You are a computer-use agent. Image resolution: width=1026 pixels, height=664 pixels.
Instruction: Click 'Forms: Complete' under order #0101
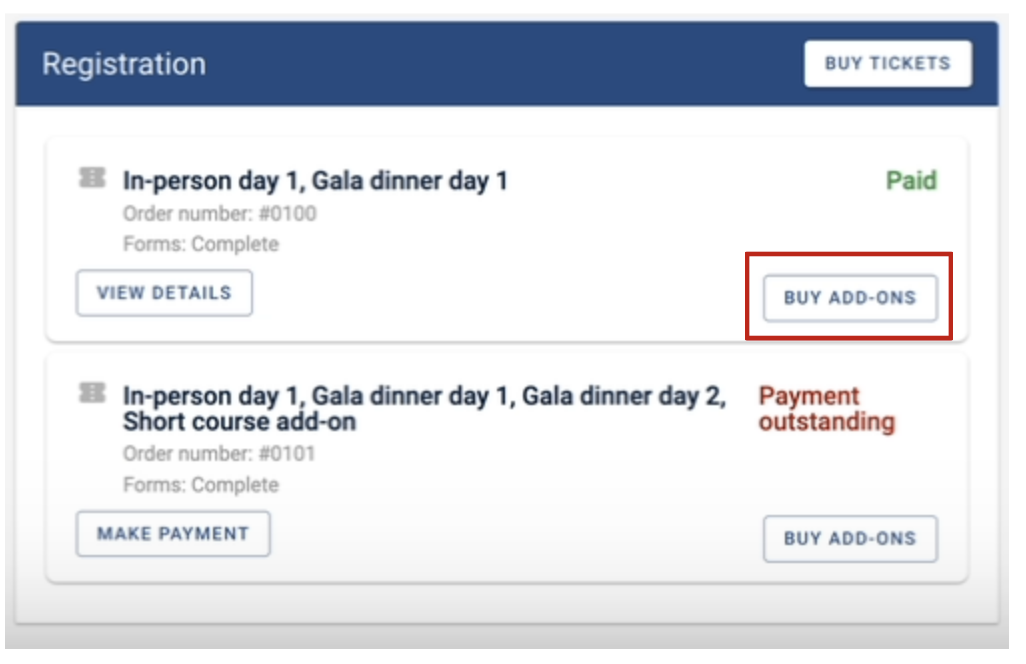pyautogui.click(x=201, y=485)
